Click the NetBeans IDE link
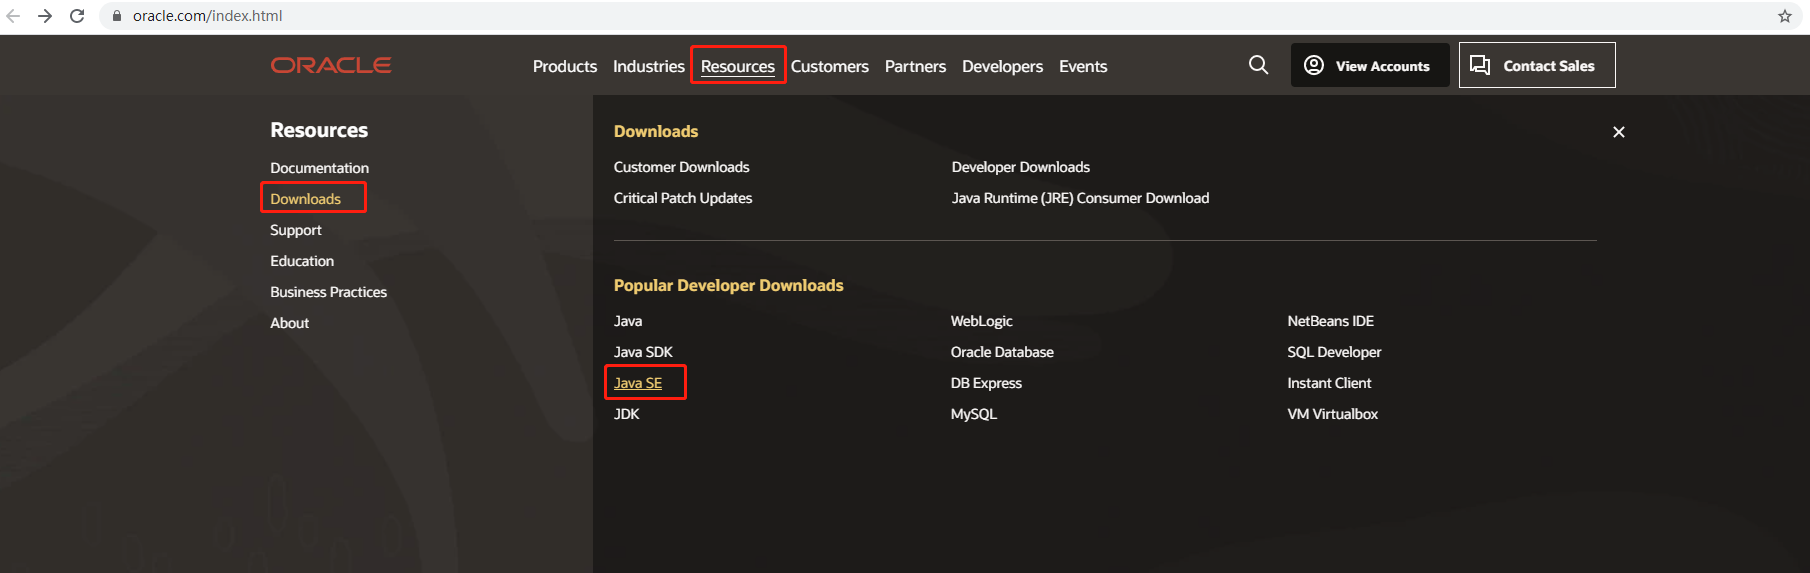Image resolution: width=1810 pixels, height=573 pixels. click(1330, 321)
